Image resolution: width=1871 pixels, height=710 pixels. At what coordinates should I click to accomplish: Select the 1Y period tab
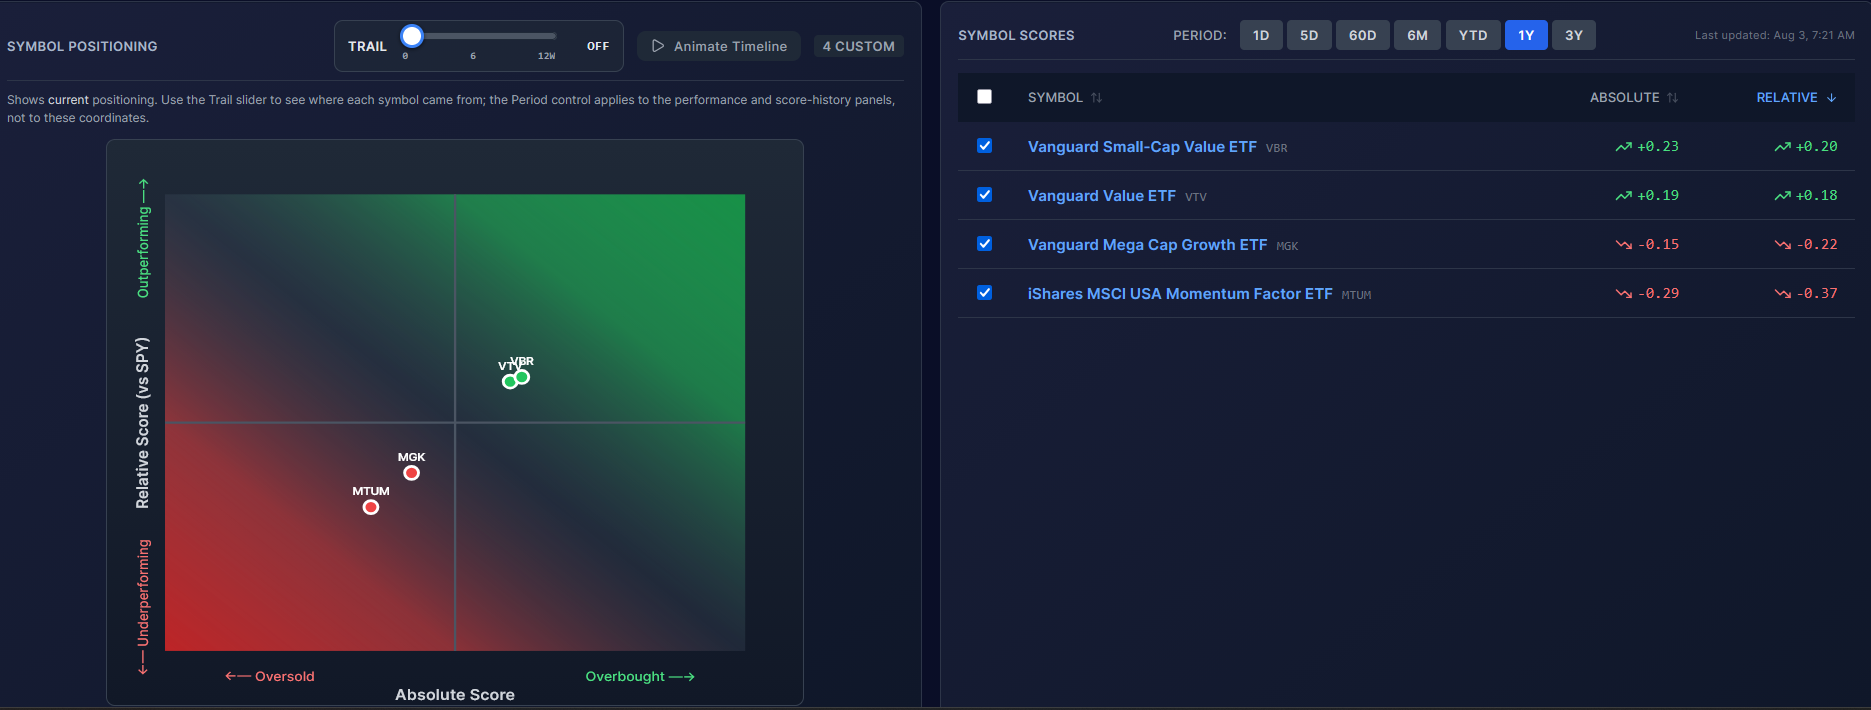click(x=1526, y=35)
